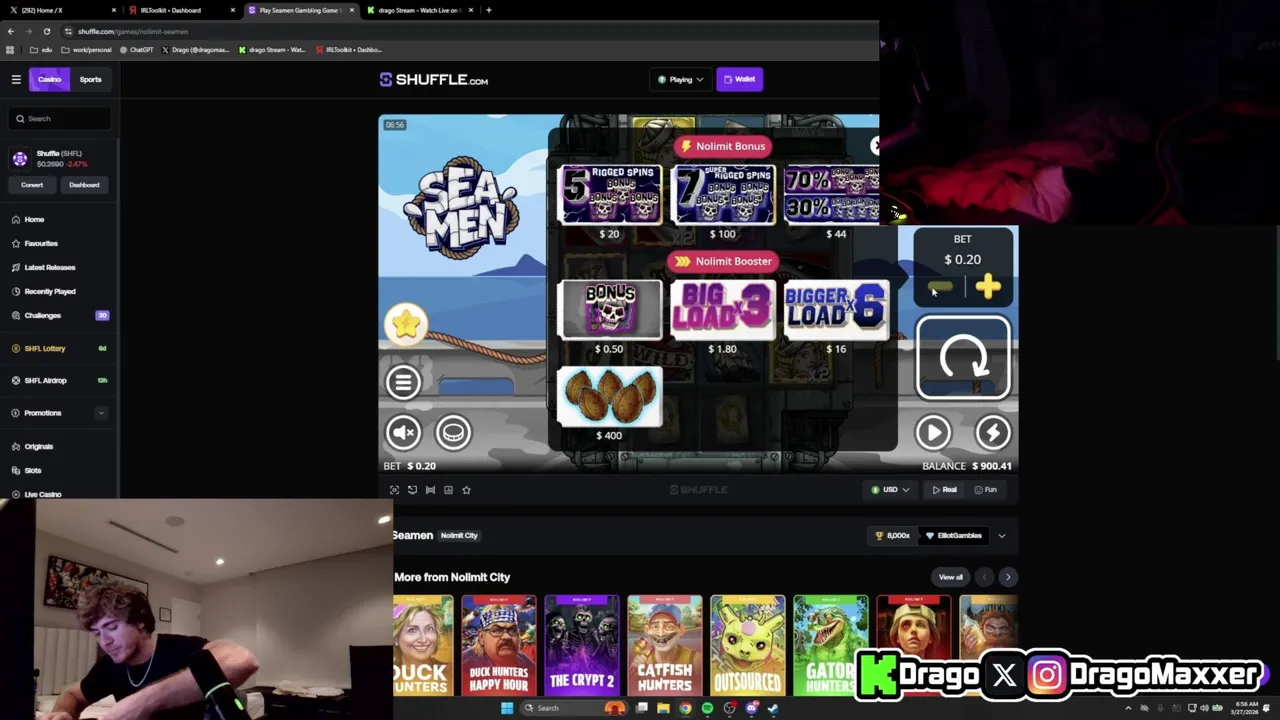Image resolution: width=1280 pixels, height=720 pixels.
Task: Spin the reels with circular arrow button
Action: (x=963, y=358)
